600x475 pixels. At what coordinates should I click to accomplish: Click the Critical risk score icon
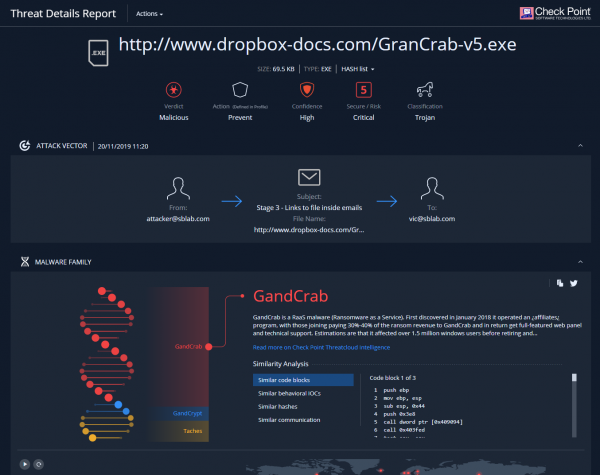click(364, 91)
